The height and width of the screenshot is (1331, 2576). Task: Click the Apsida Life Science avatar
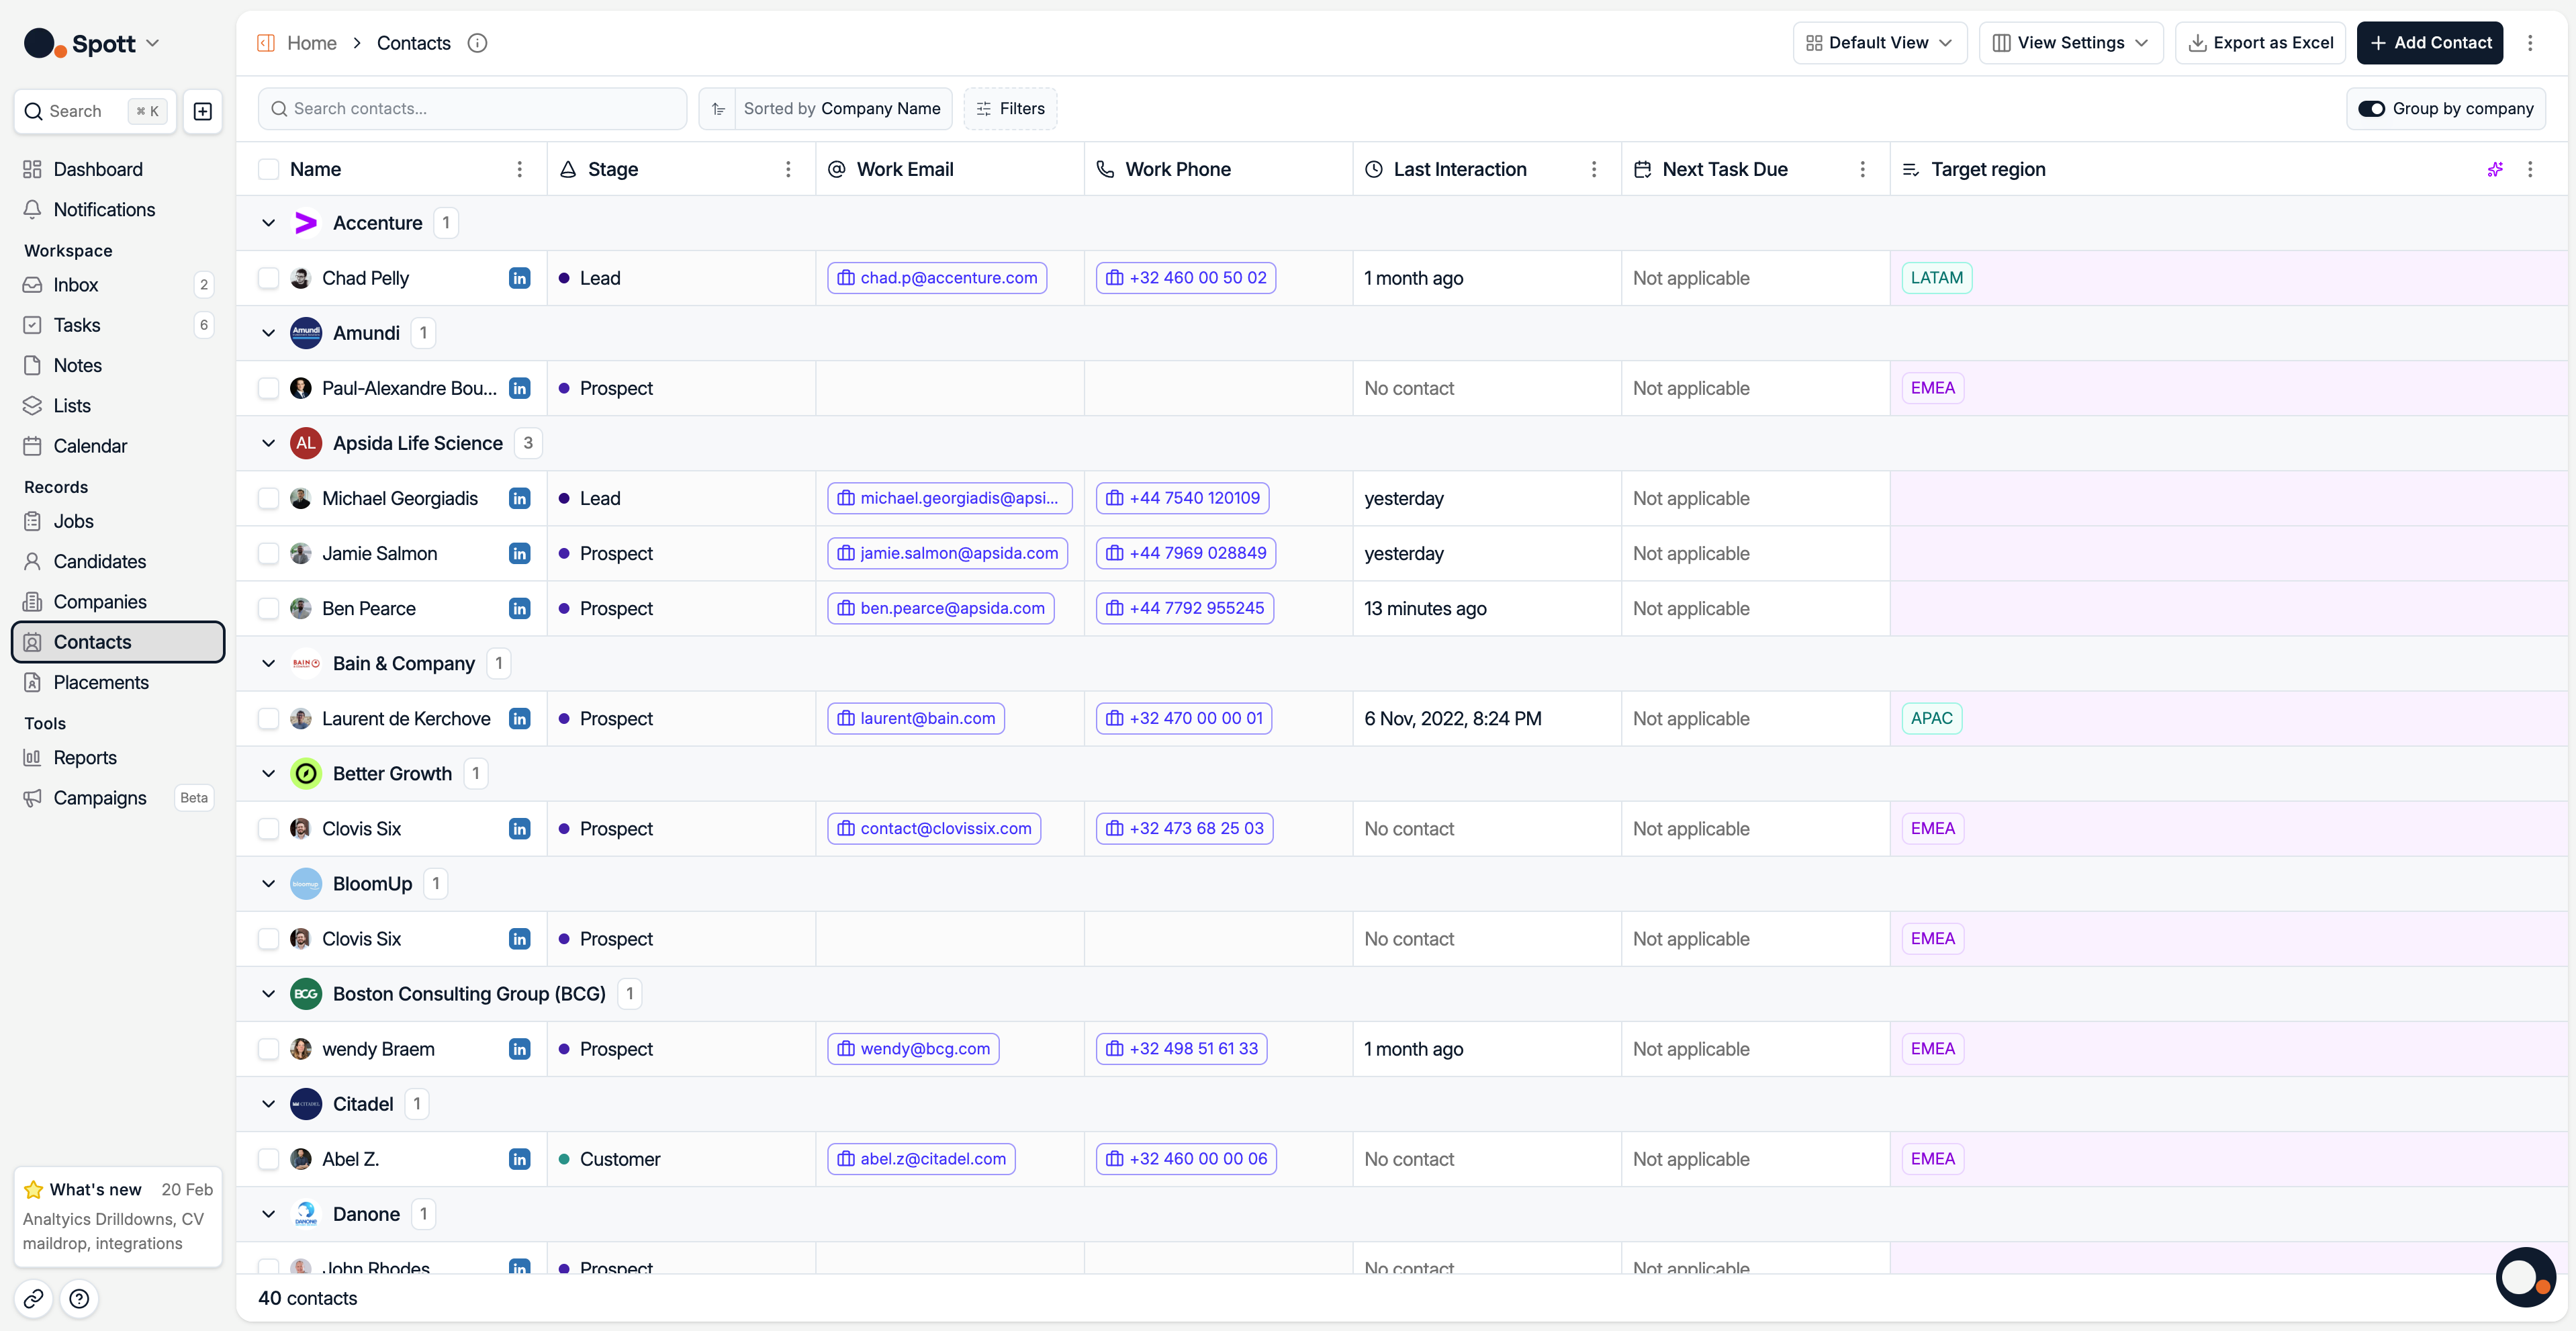[306, 443]
